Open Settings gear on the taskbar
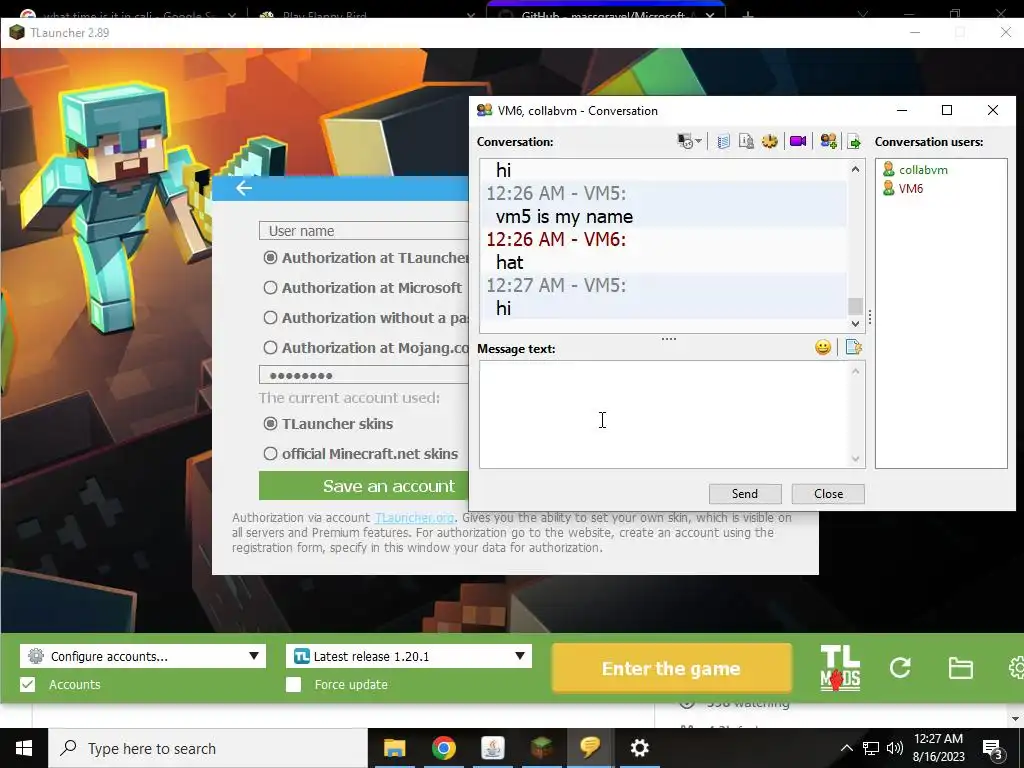 [x=639, y=748]
